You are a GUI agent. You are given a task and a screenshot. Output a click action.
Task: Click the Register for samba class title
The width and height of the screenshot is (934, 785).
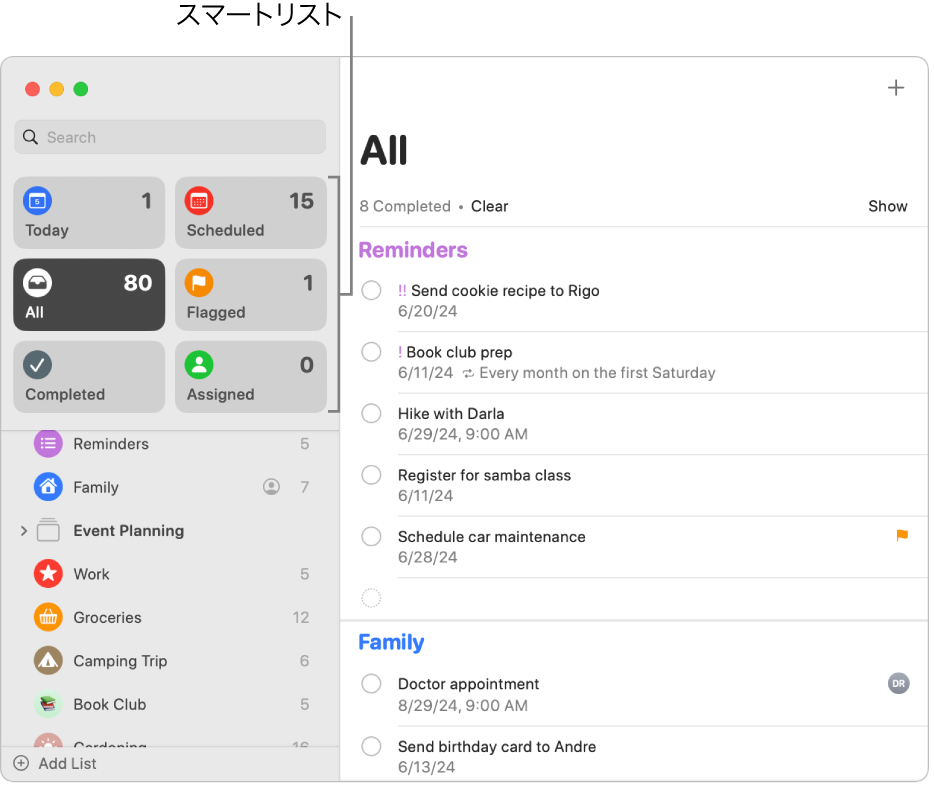point(484,475)
